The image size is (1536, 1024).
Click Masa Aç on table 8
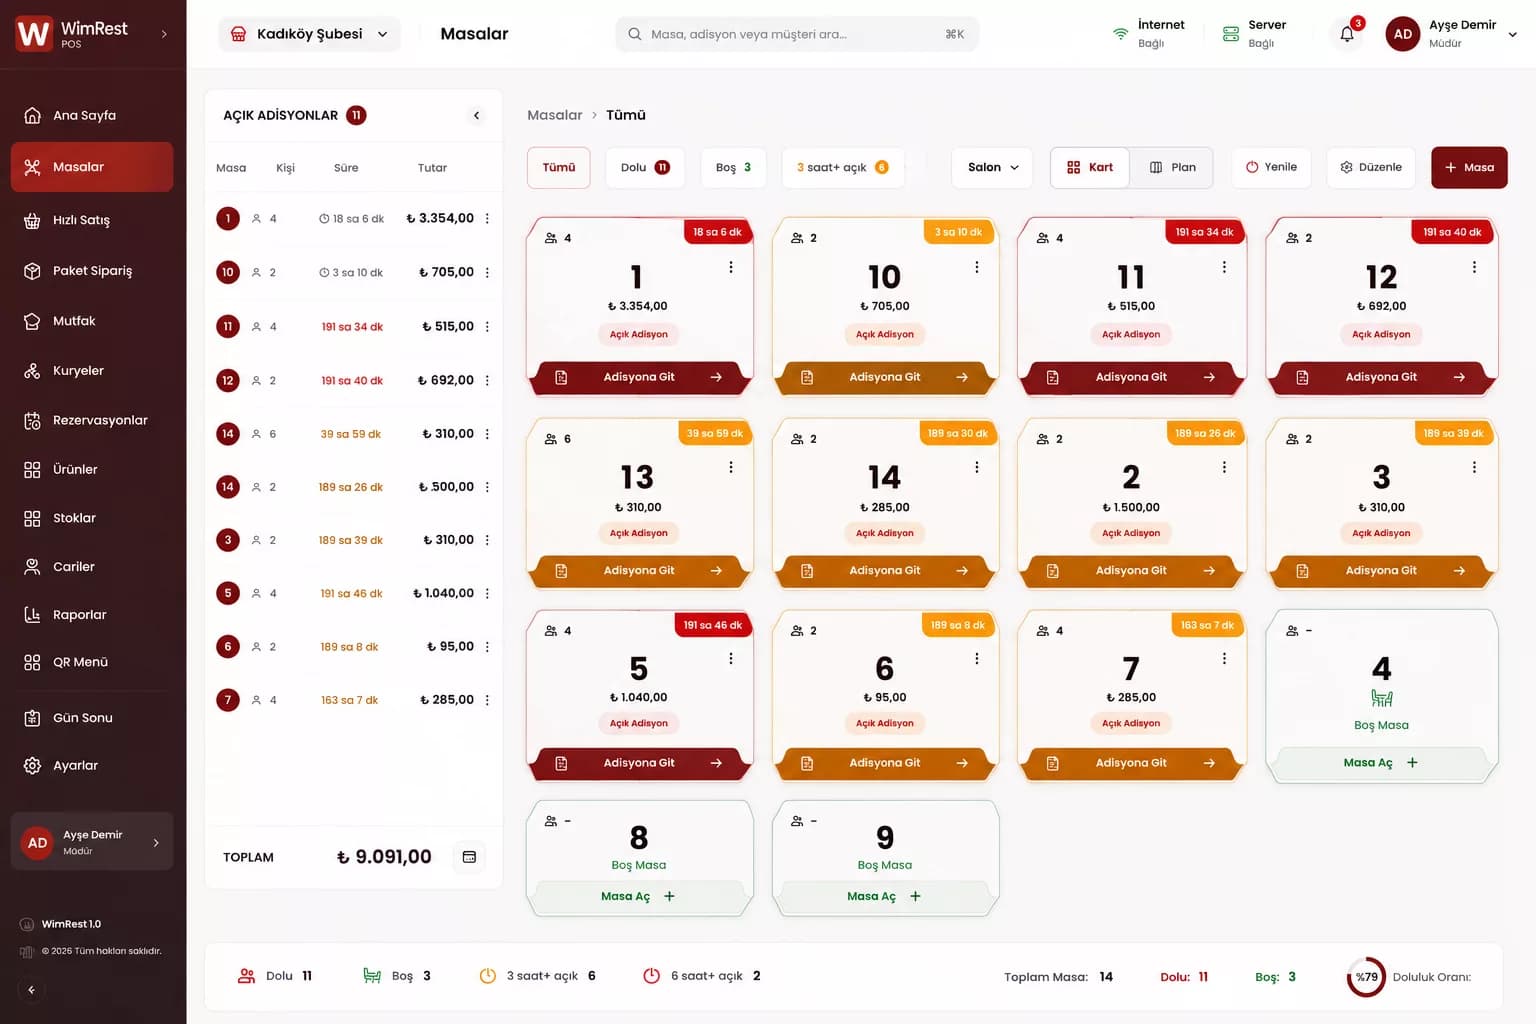tap(639, 896)
